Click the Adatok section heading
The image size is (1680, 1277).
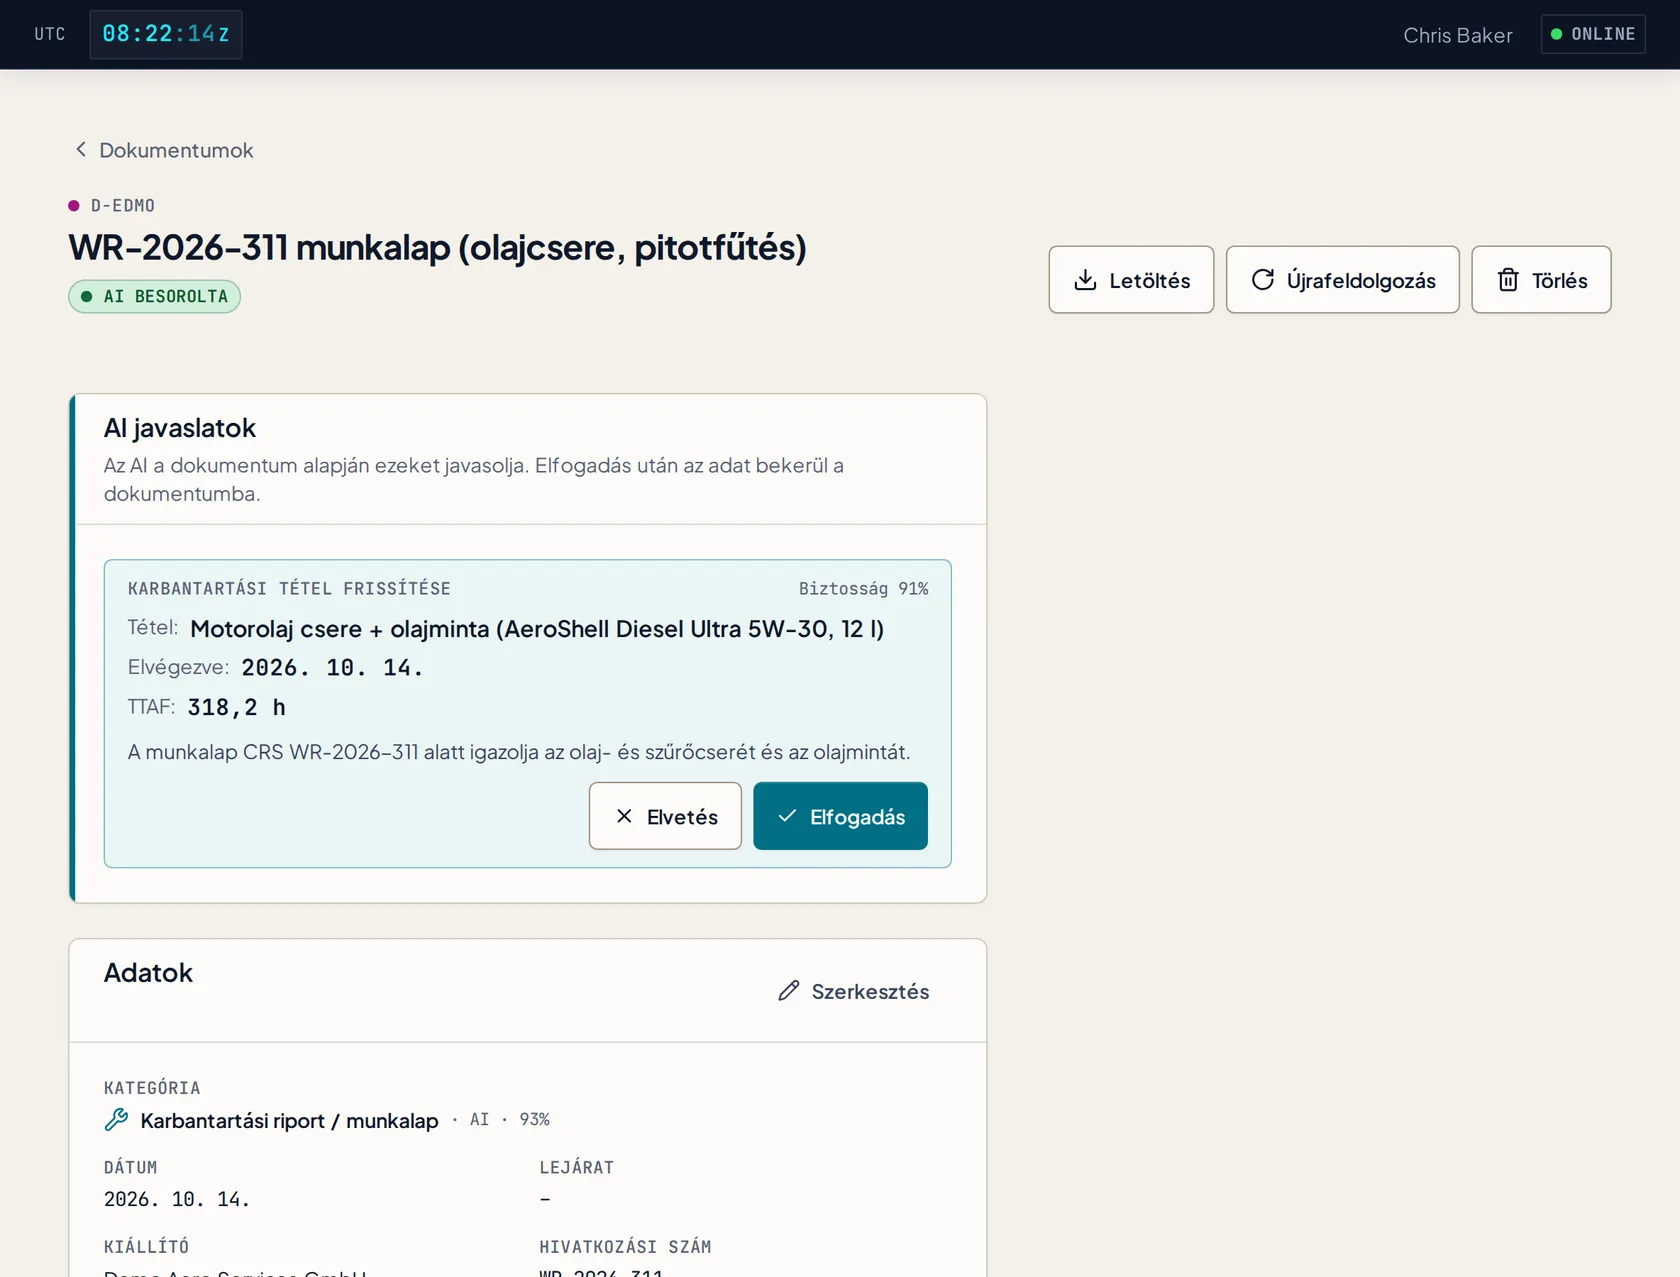(148, 973)
